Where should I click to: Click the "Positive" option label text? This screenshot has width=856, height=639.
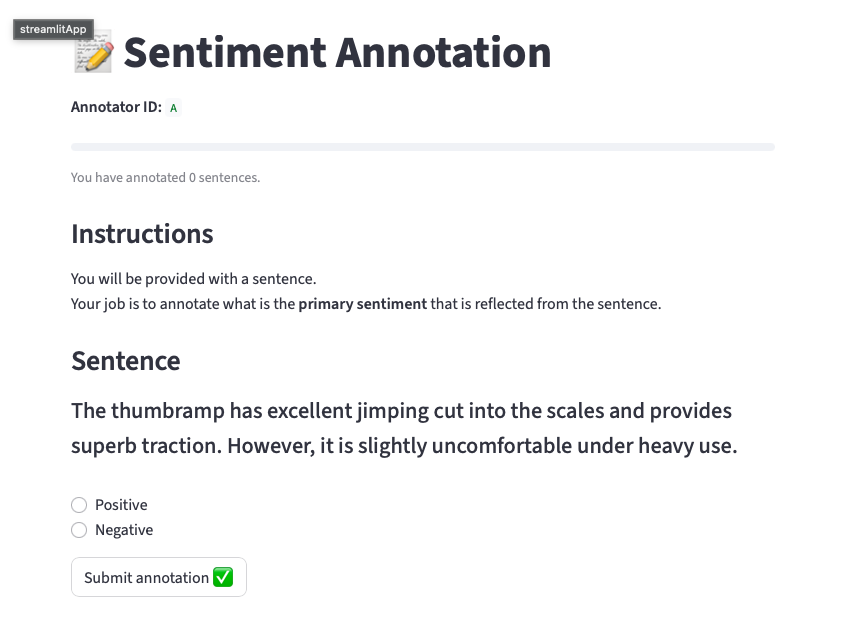point(121,505)
